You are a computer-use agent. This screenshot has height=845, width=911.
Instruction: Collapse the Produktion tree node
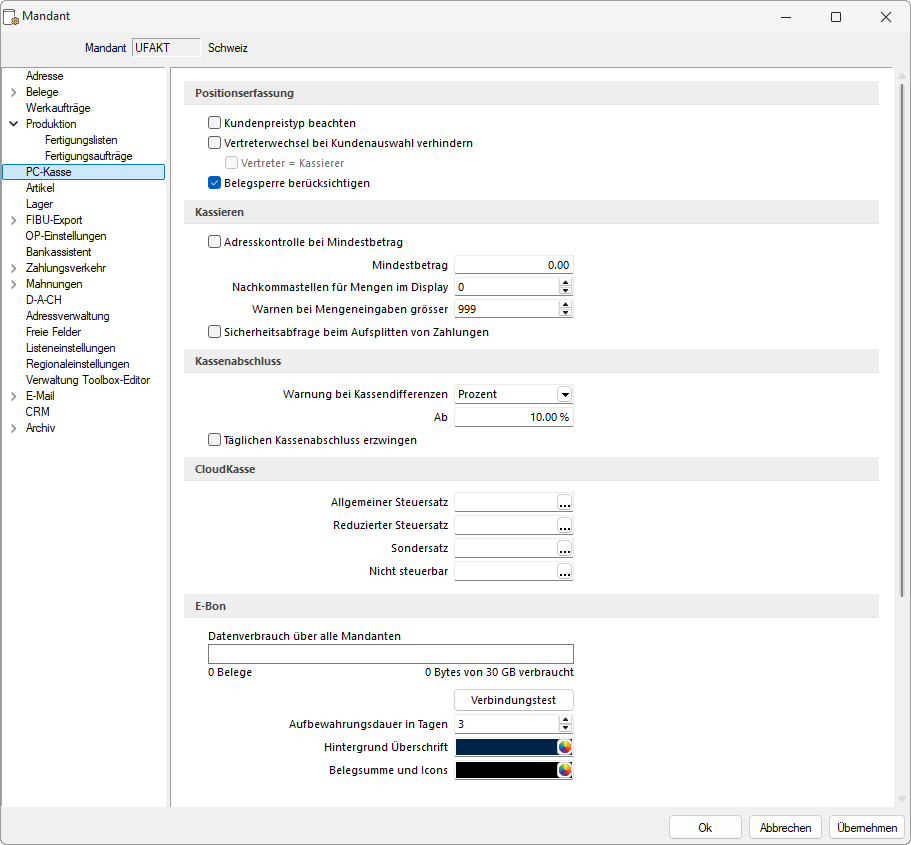pyautogui.click(x=14, y=124)
